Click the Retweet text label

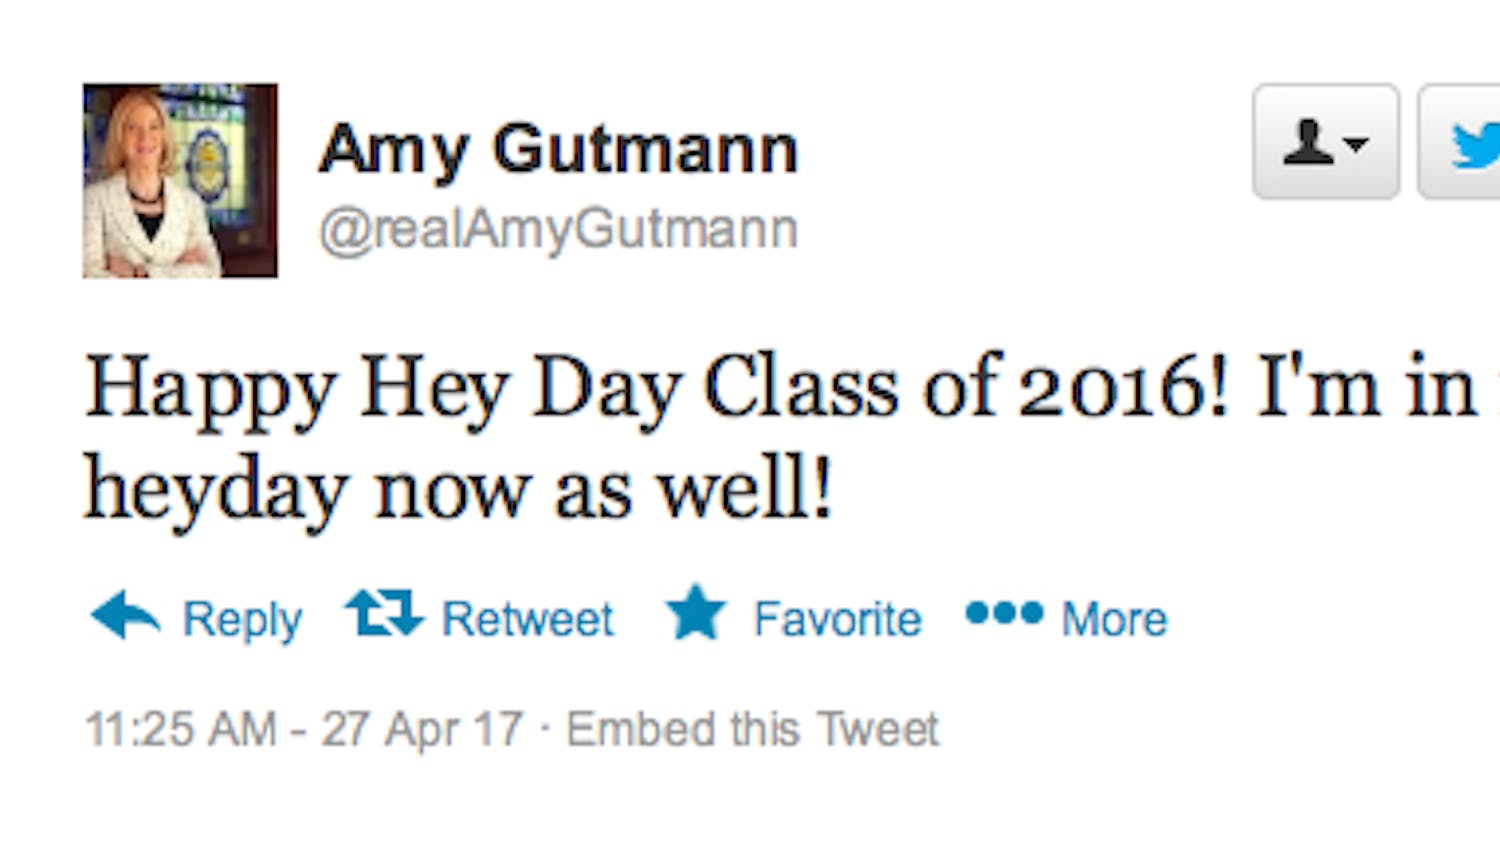point(528,619)
